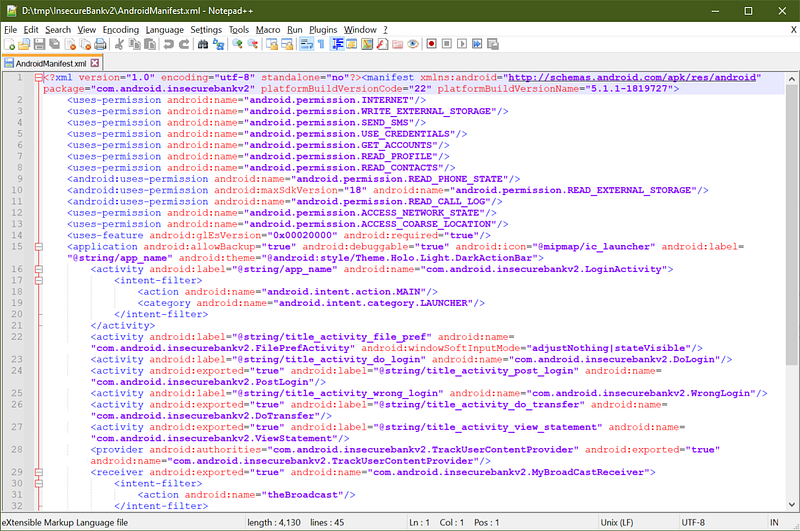
Task: Redo the last undone action
Action: coord(184,44)
